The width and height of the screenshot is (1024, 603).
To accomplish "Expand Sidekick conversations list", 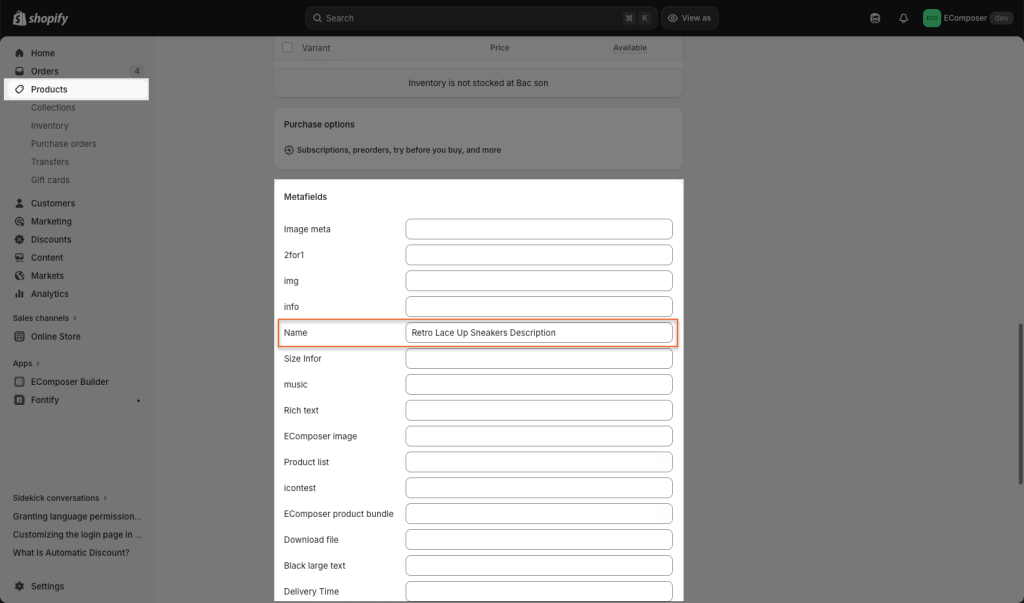I will pos(105,498).
